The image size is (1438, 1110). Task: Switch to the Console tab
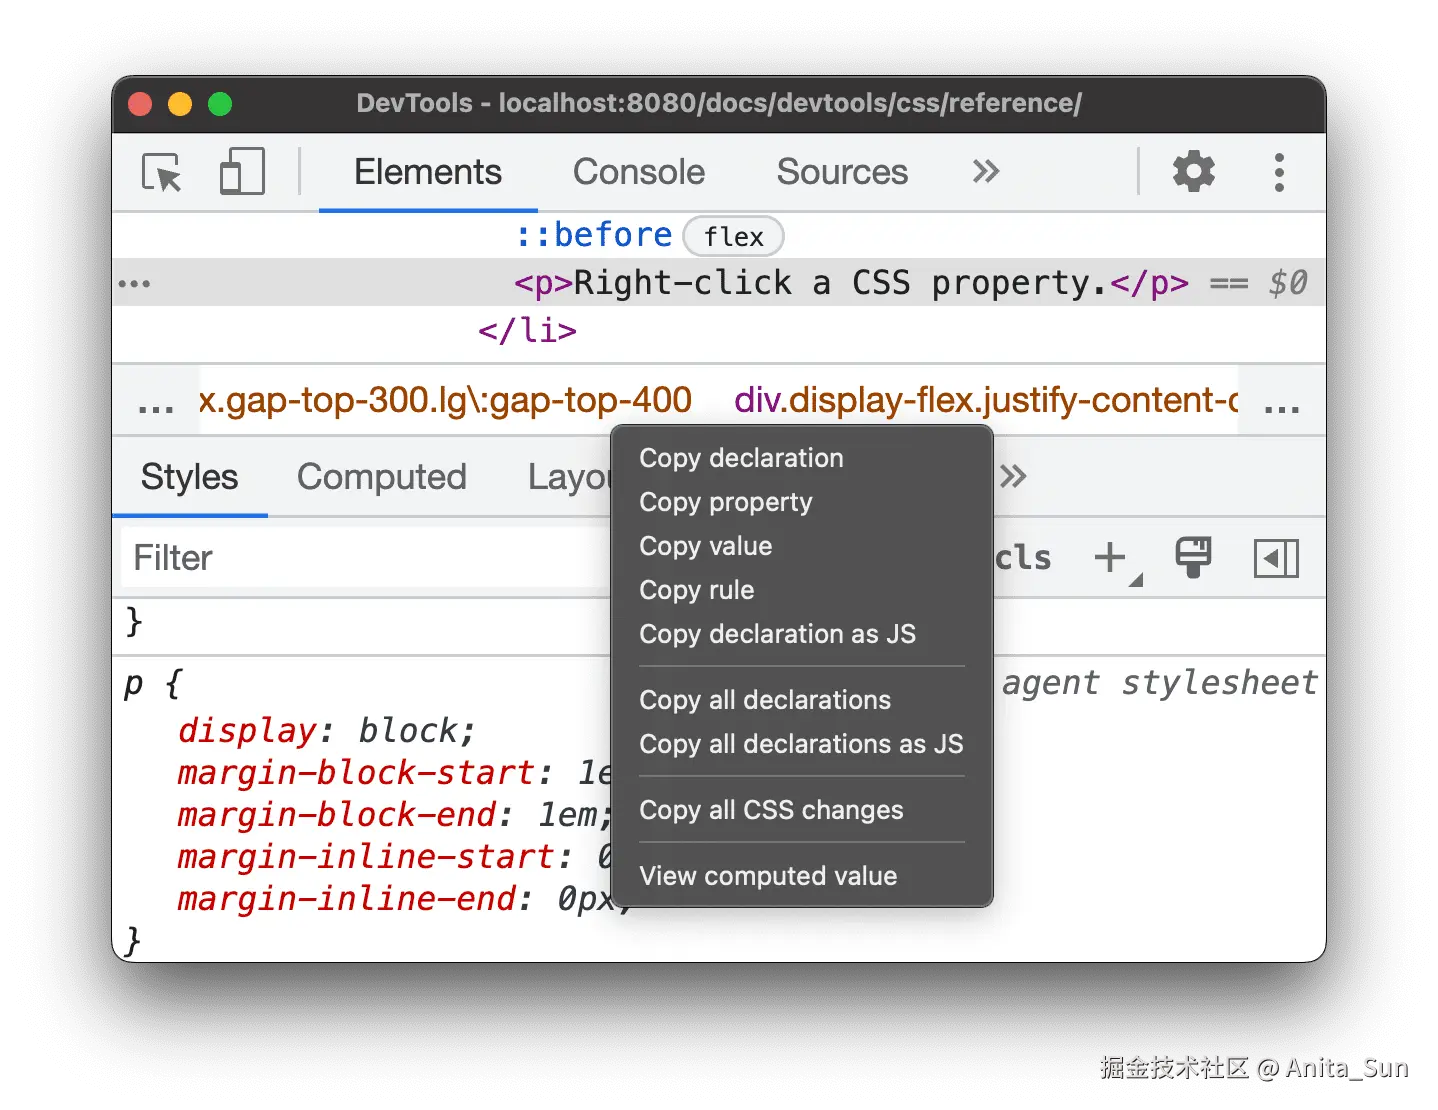(x=639, y=172)
